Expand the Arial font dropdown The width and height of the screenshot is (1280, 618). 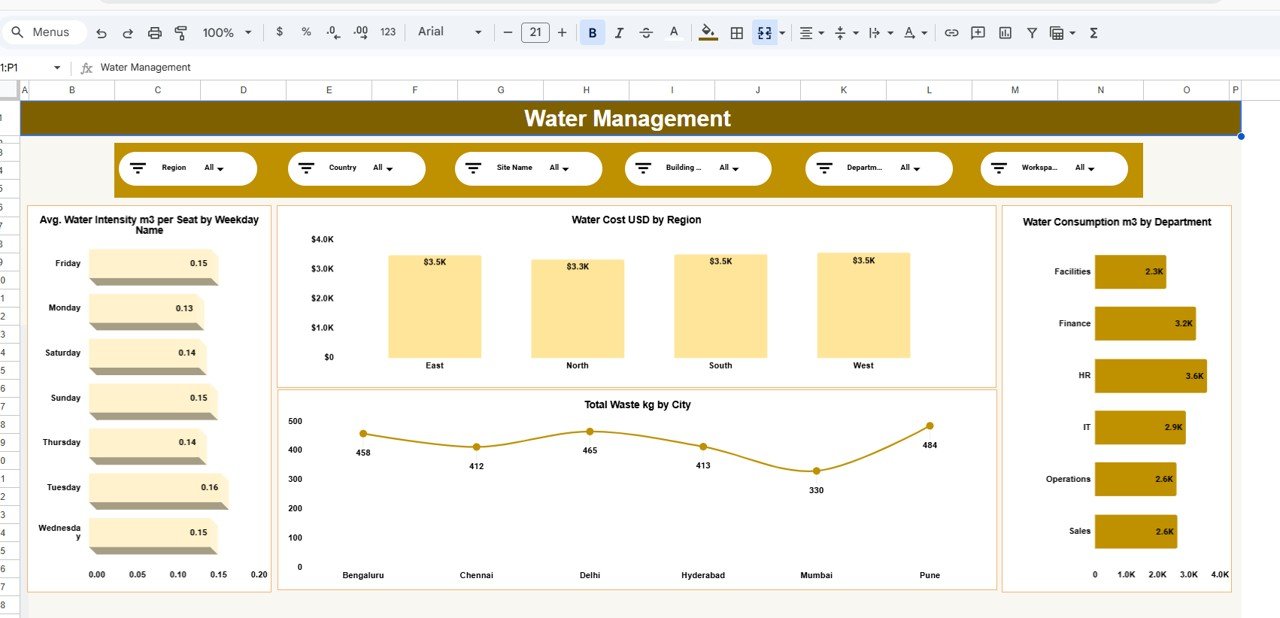click(x=478, y=31)
